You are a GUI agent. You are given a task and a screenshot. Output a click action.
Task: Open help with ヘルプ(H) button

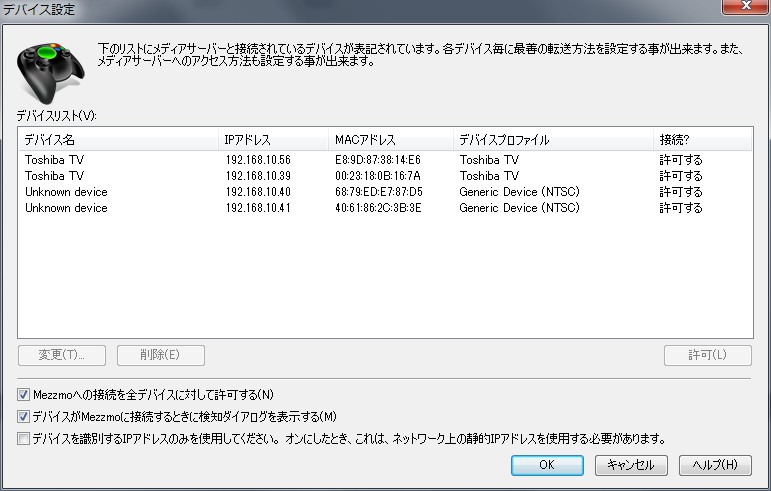pyautogui.click(x=715, y=465)
